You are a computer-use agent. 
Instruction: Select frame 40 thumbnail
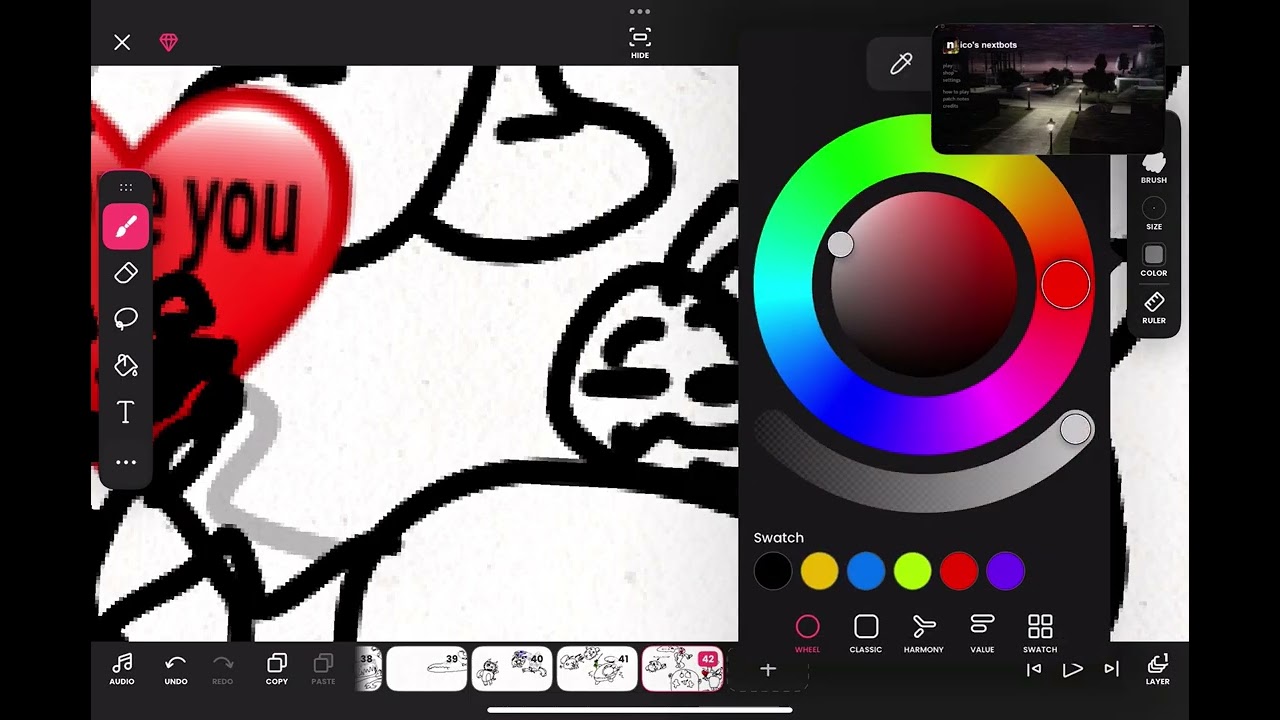click(x=512, y=669)
